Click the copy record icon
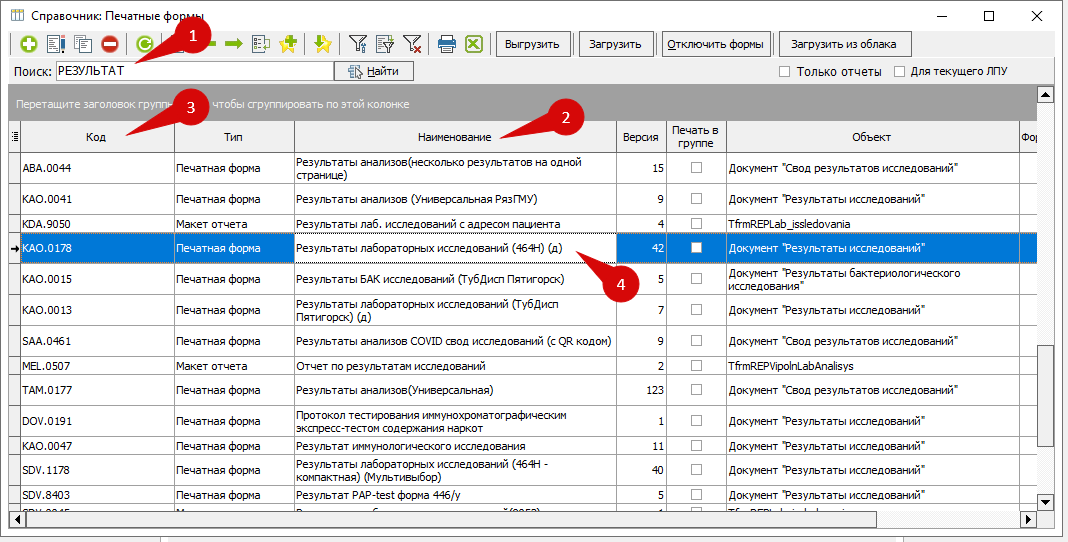 pyautogui.click(x=83, y=44)
